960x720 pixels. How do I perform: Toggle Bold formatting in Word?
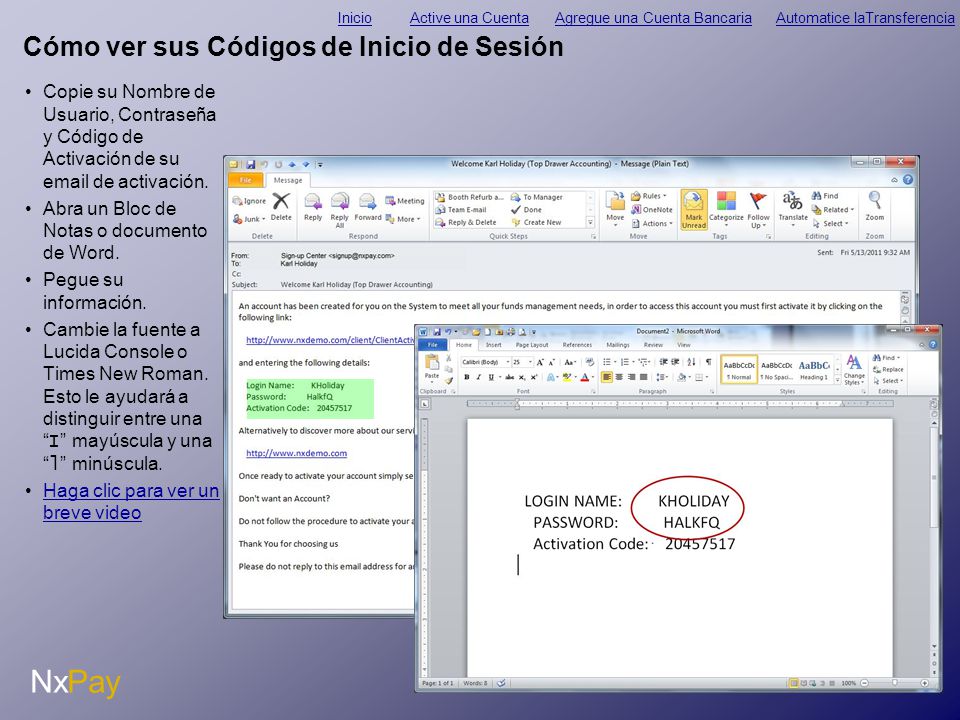(x=467, y=377)
